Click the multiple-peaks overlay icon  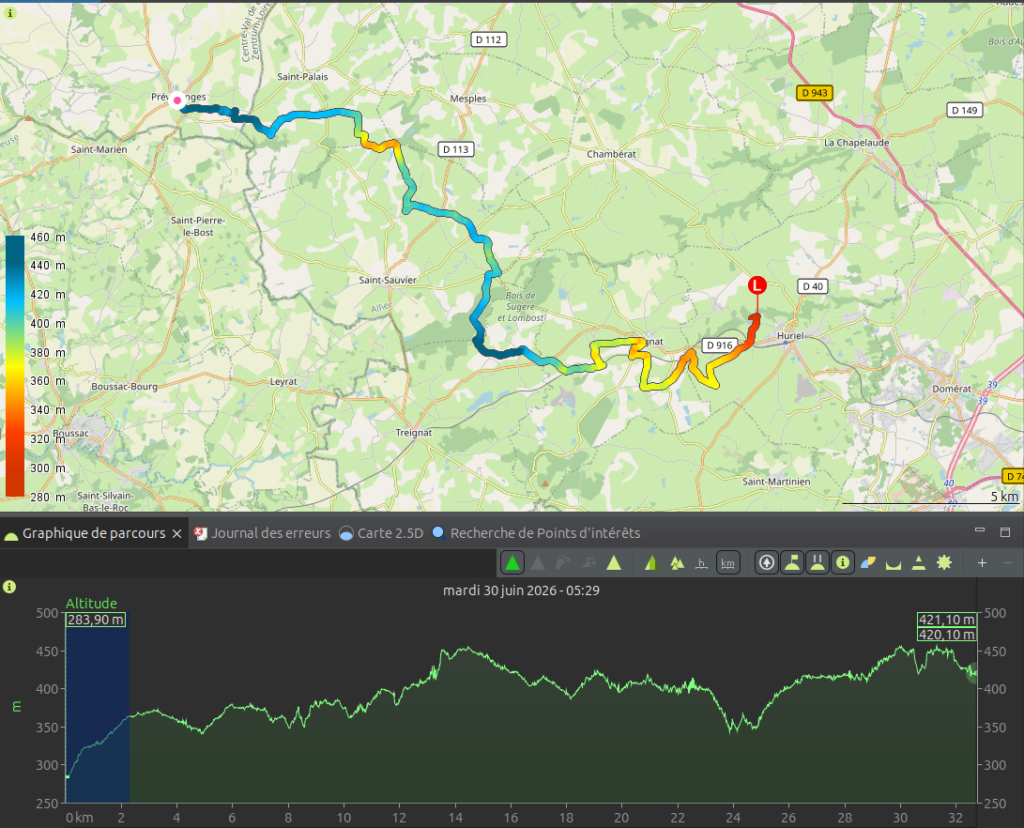(677, 562)
